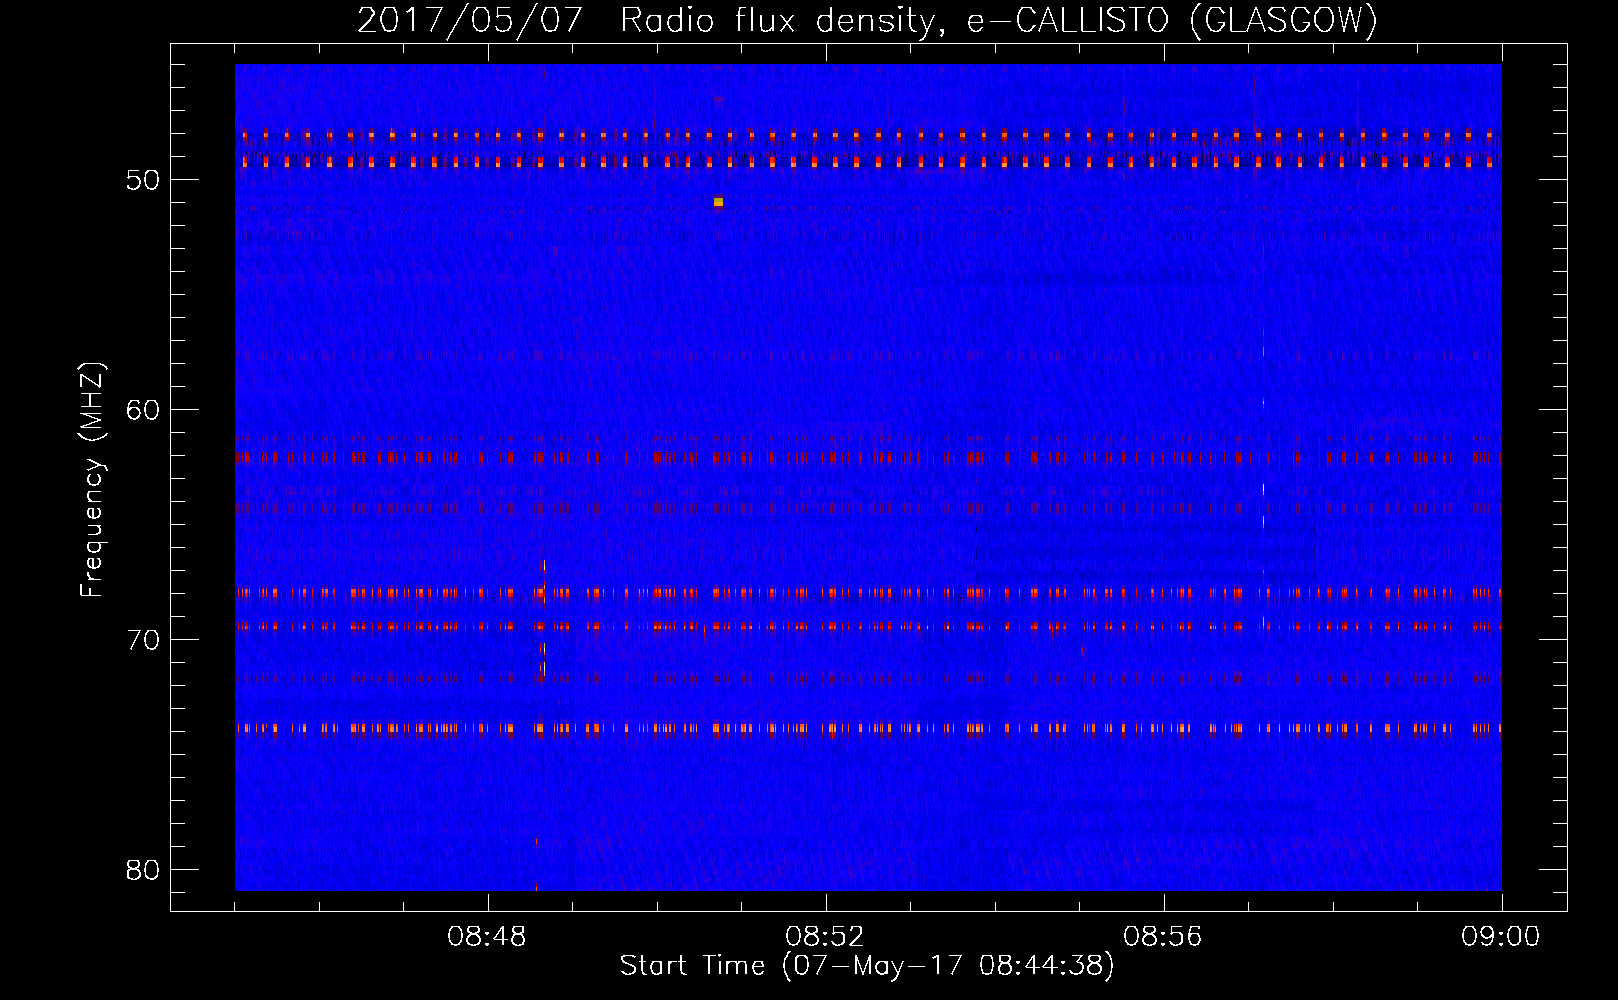
Task: Click the vertical burst feature near 08:48:40
Action: pos(543,620)
